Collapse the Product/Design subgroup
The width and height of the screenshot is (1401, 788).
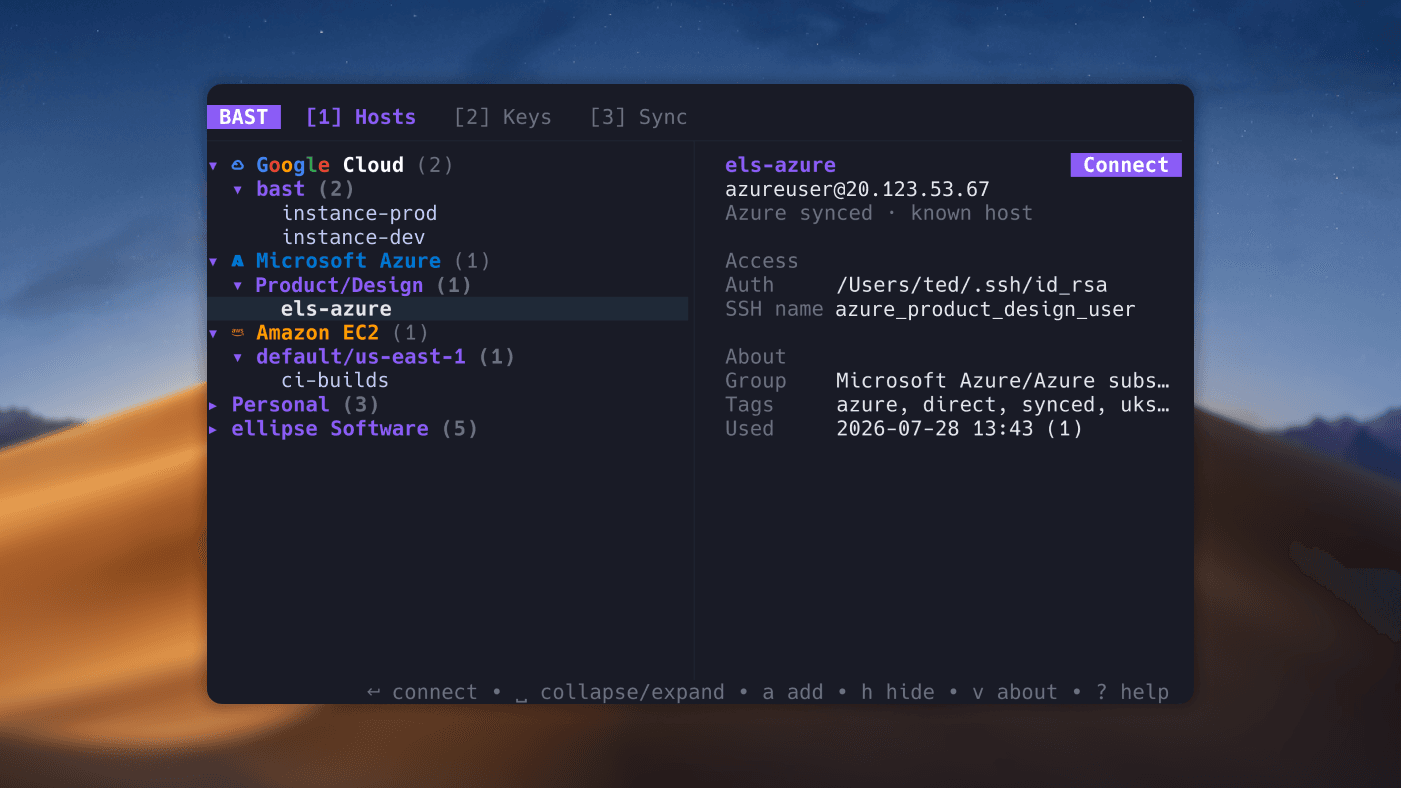click(x=238, y=285)
